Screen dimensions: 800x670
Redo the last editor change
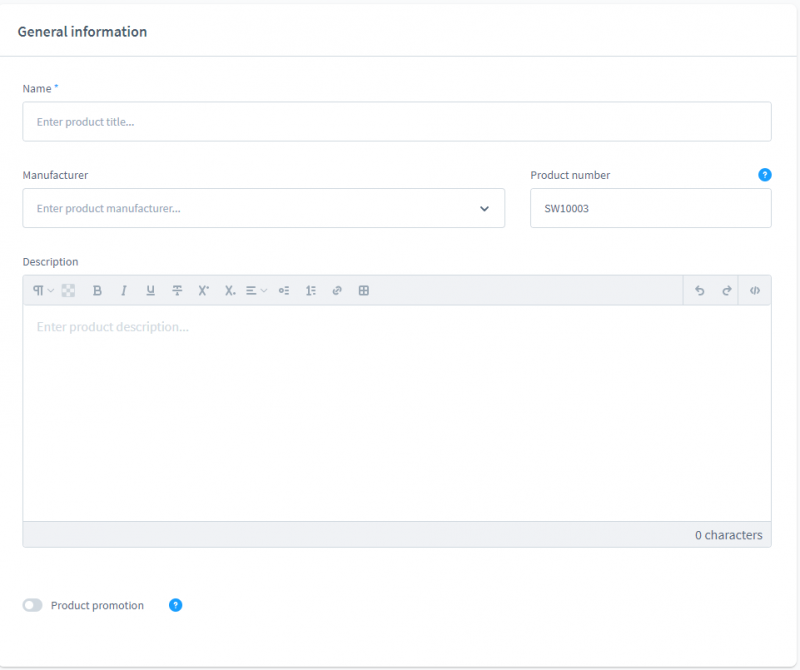pos(727,290)
